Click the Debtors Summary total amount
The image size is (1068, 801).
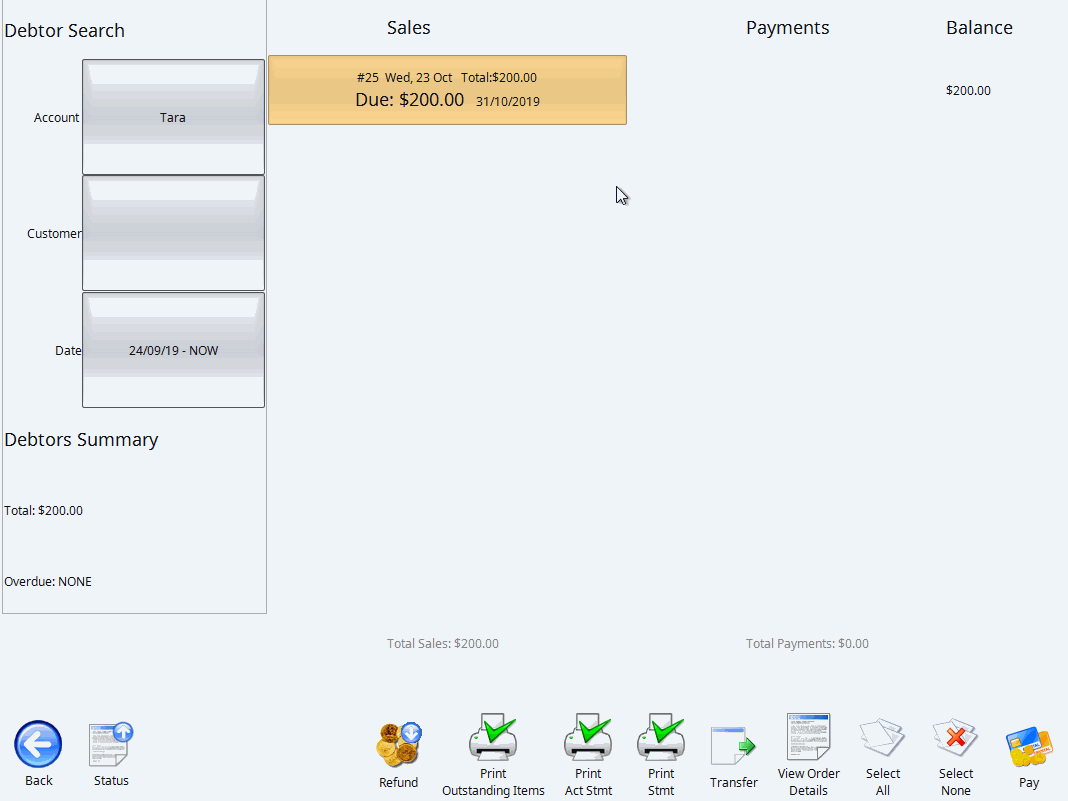(x=42, y=510)
